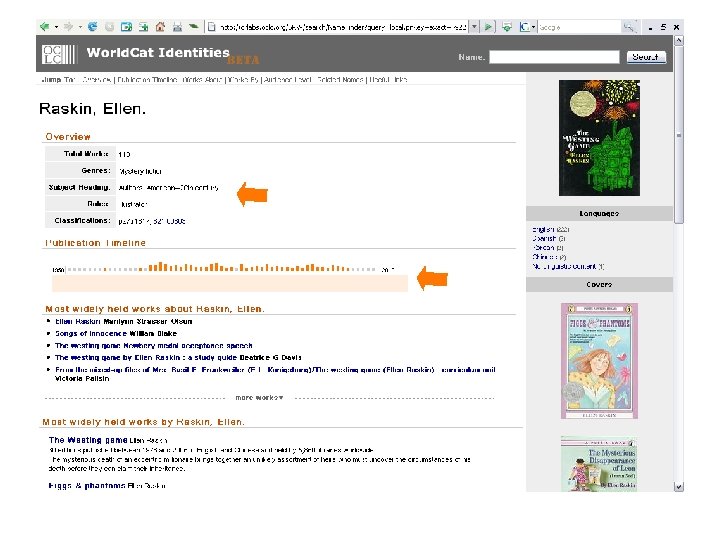Open 'Figgs & phantoms' work link
The width and height of the screenshot is (720, 540).
[86, 485]
